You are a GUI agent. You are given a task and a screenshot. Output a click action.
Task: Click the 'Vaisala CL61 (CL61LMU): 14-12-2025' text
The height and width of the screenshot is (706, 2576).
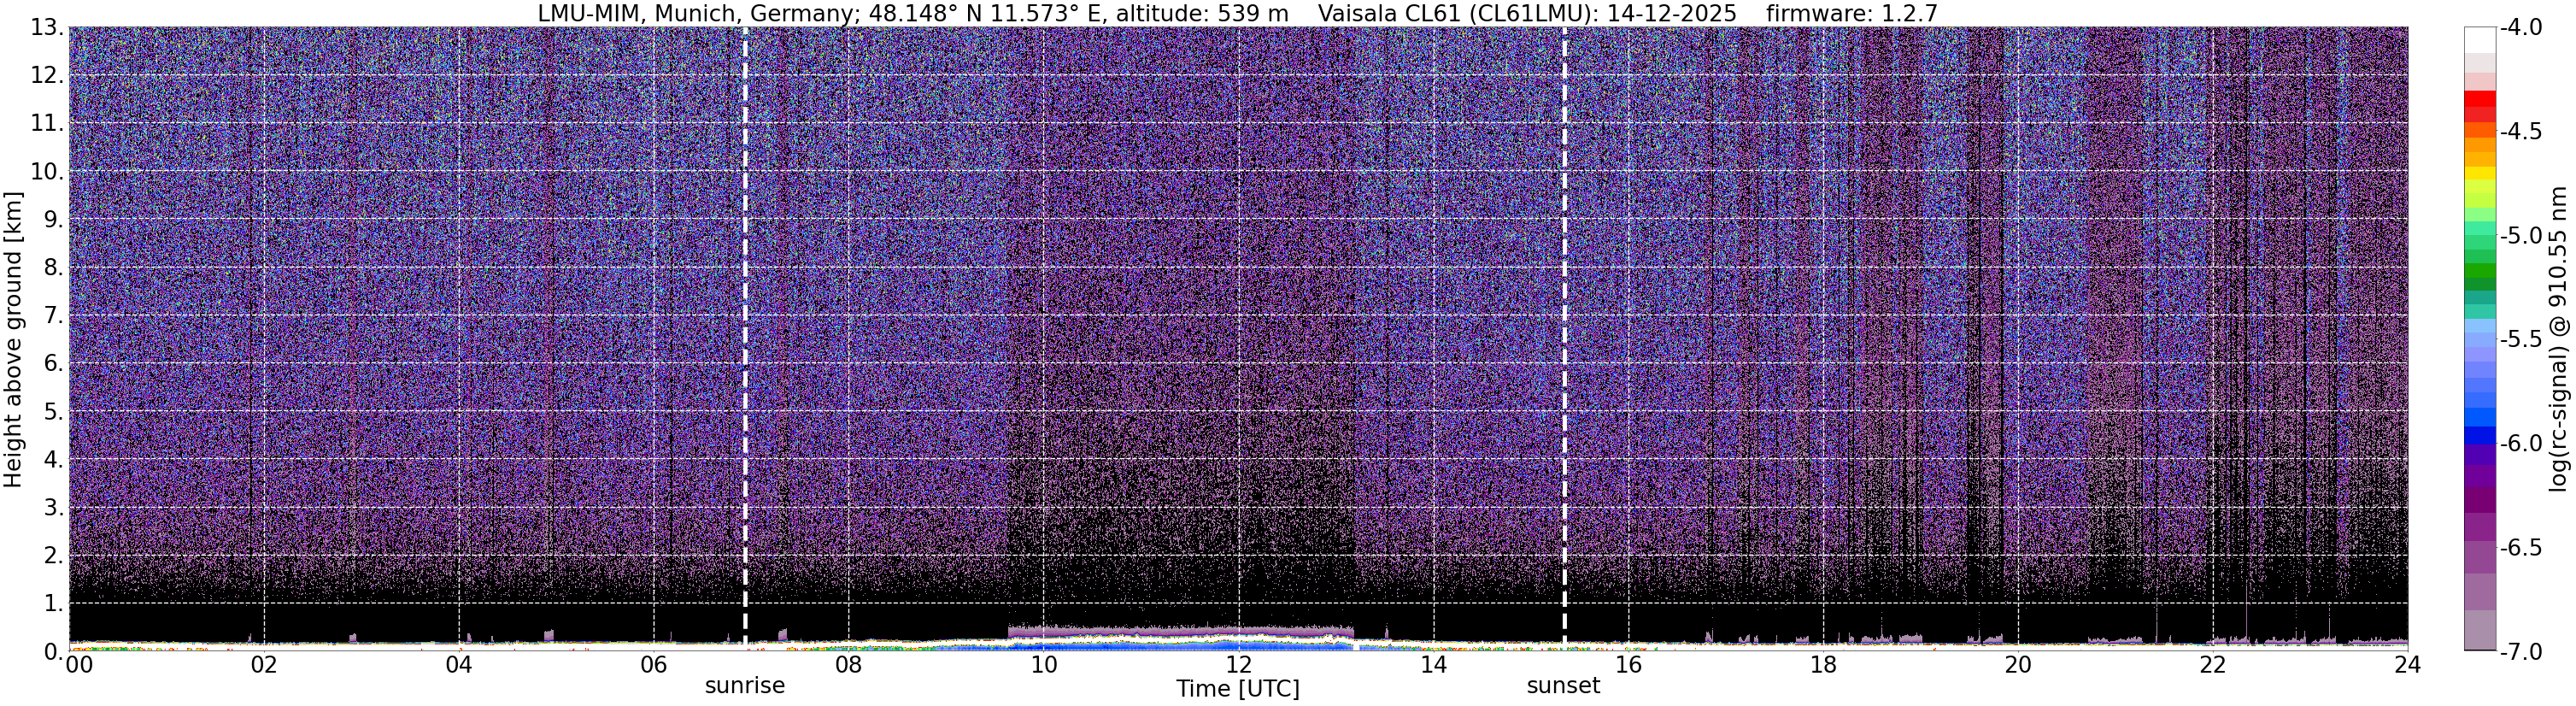click(x=1527, y=13)
